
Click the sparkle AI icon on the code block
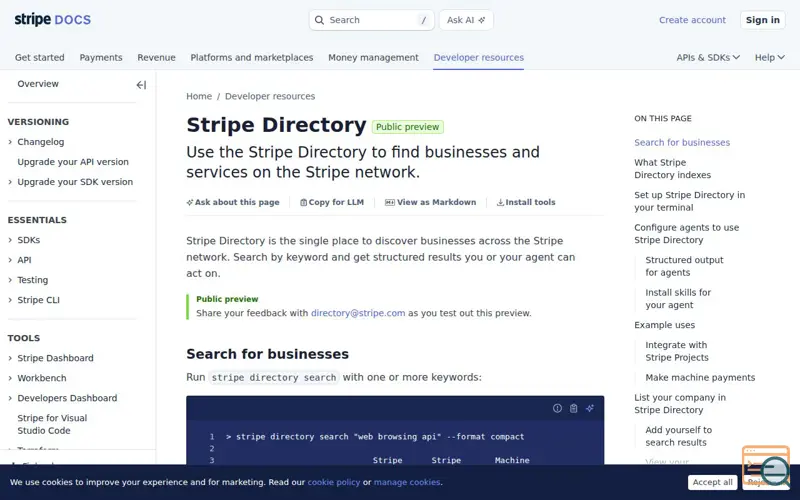pyautogui.click(x=590, y=408)
